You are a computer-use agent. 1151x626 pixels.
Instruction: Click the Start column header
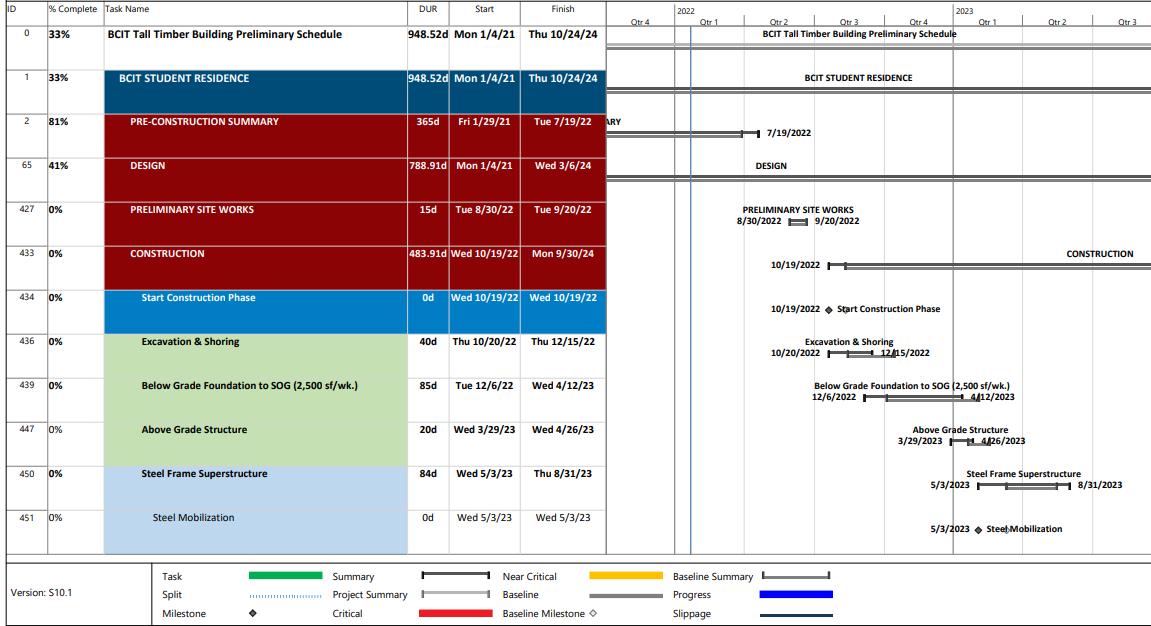click(x=484, y=9)
